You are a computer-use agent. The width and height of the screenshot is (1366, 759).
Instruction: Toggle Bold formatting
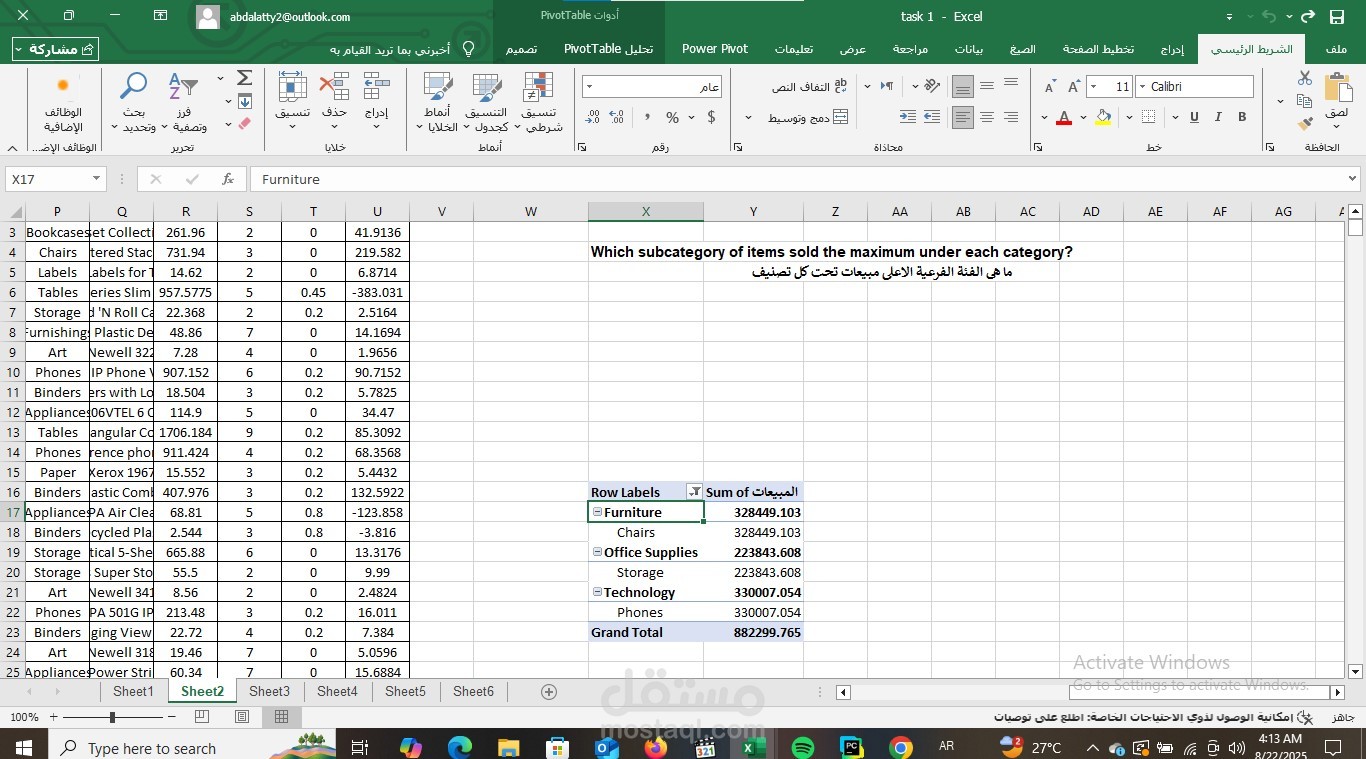(1242, 117)
